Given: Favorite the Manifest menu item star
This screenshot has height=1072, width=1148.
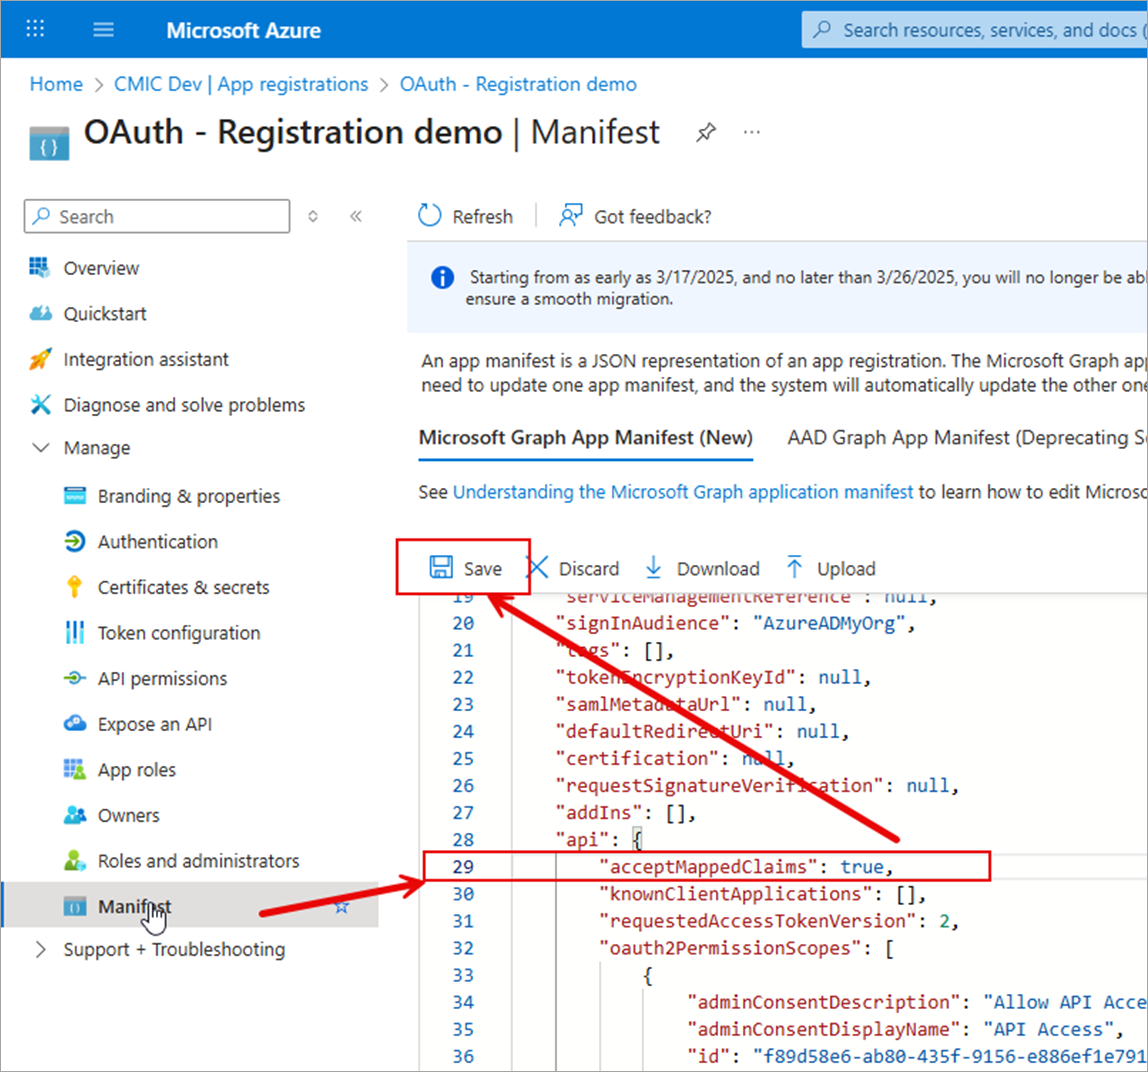Looking at the screenshot, I should point(341,907).
